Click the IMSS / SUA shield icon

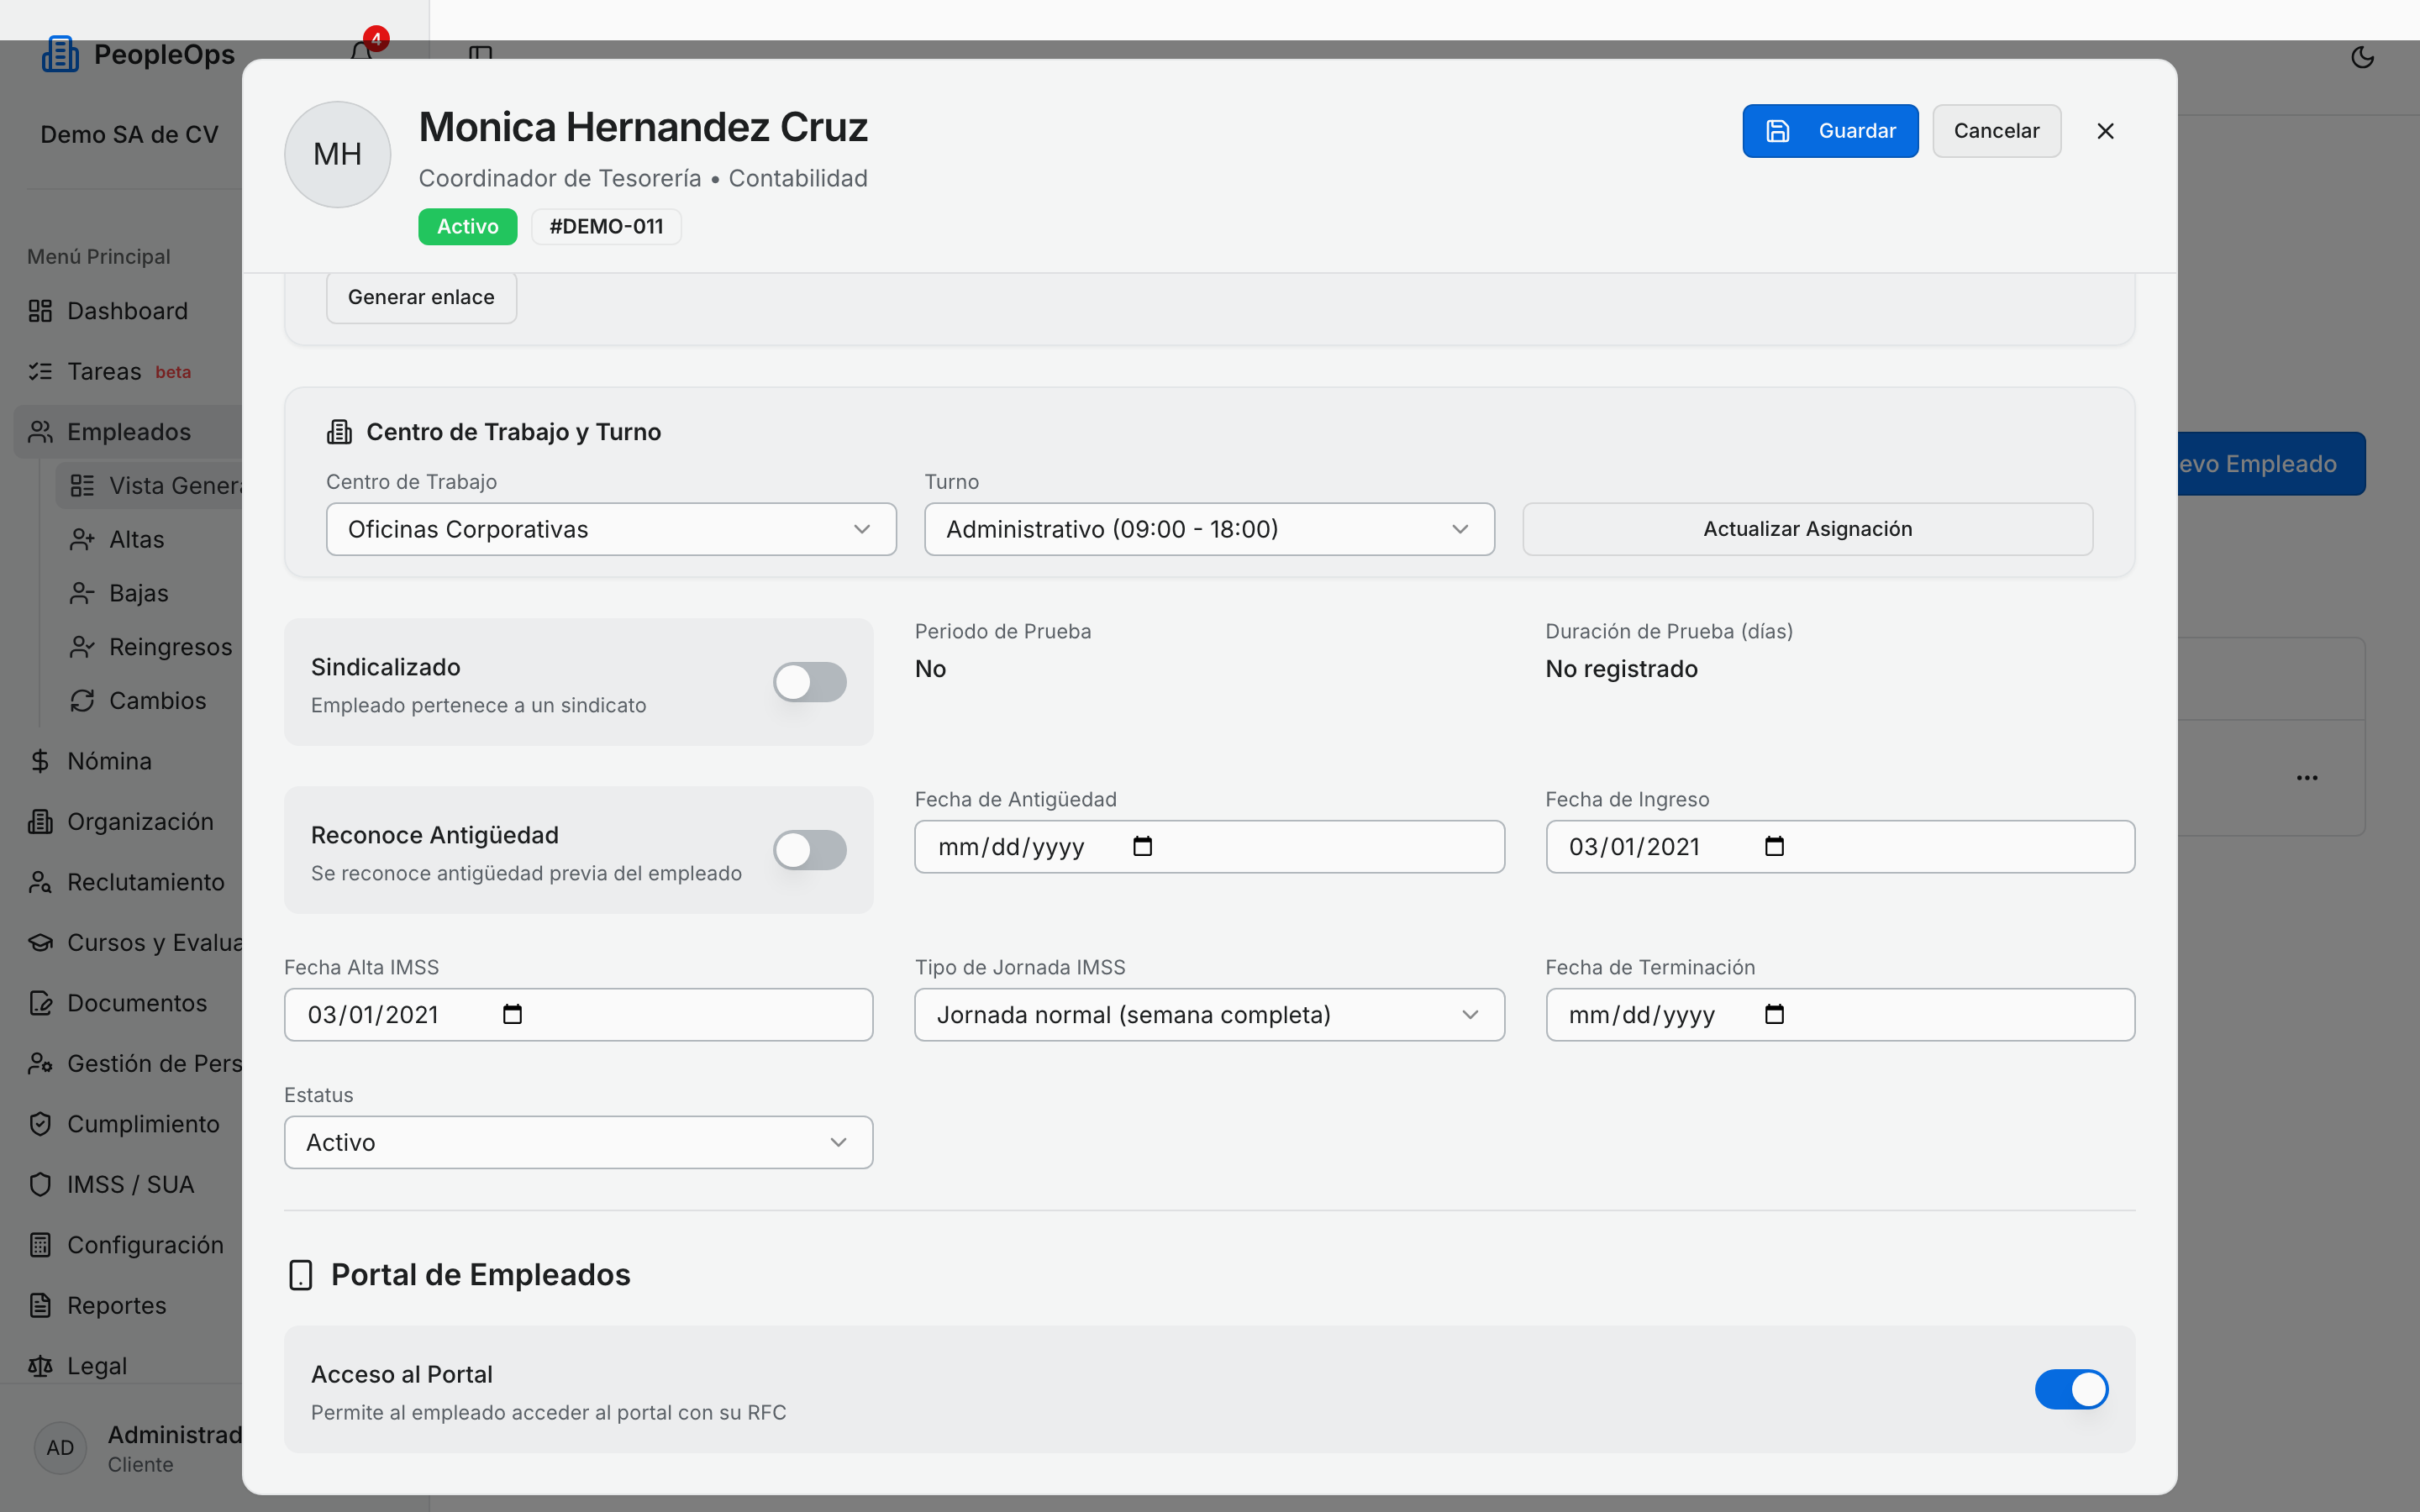[40, 1185]
